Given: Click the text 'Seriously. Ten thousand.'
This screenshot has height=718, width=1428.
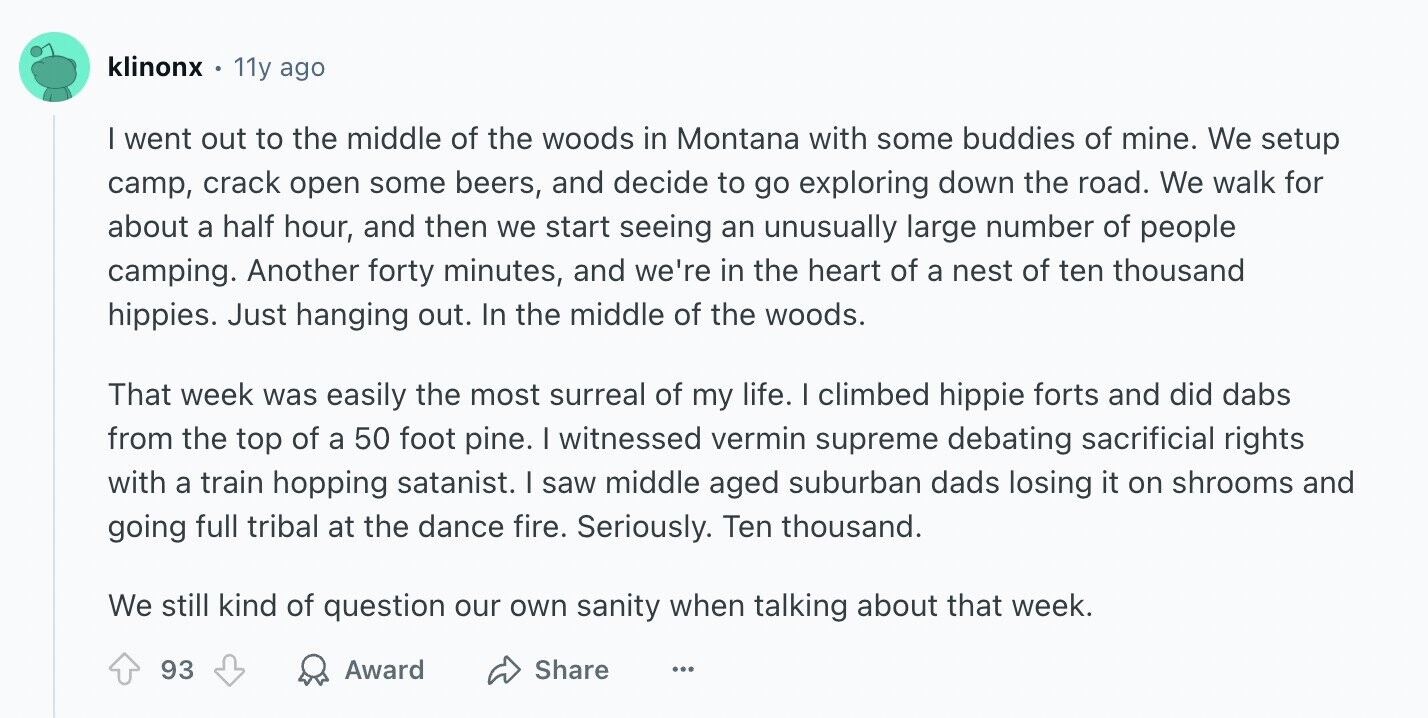Looking at the screenshot, I should (748, 527).
